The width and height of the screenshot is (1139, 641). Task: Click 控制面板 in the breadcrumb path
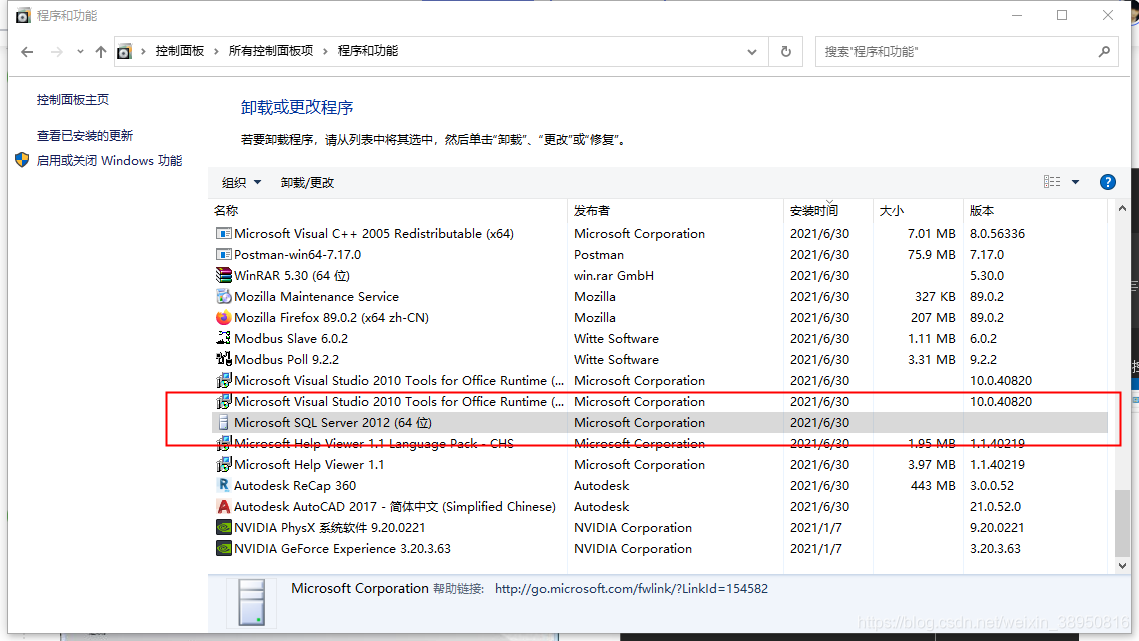pyautogui.click(x=180, y=51)
